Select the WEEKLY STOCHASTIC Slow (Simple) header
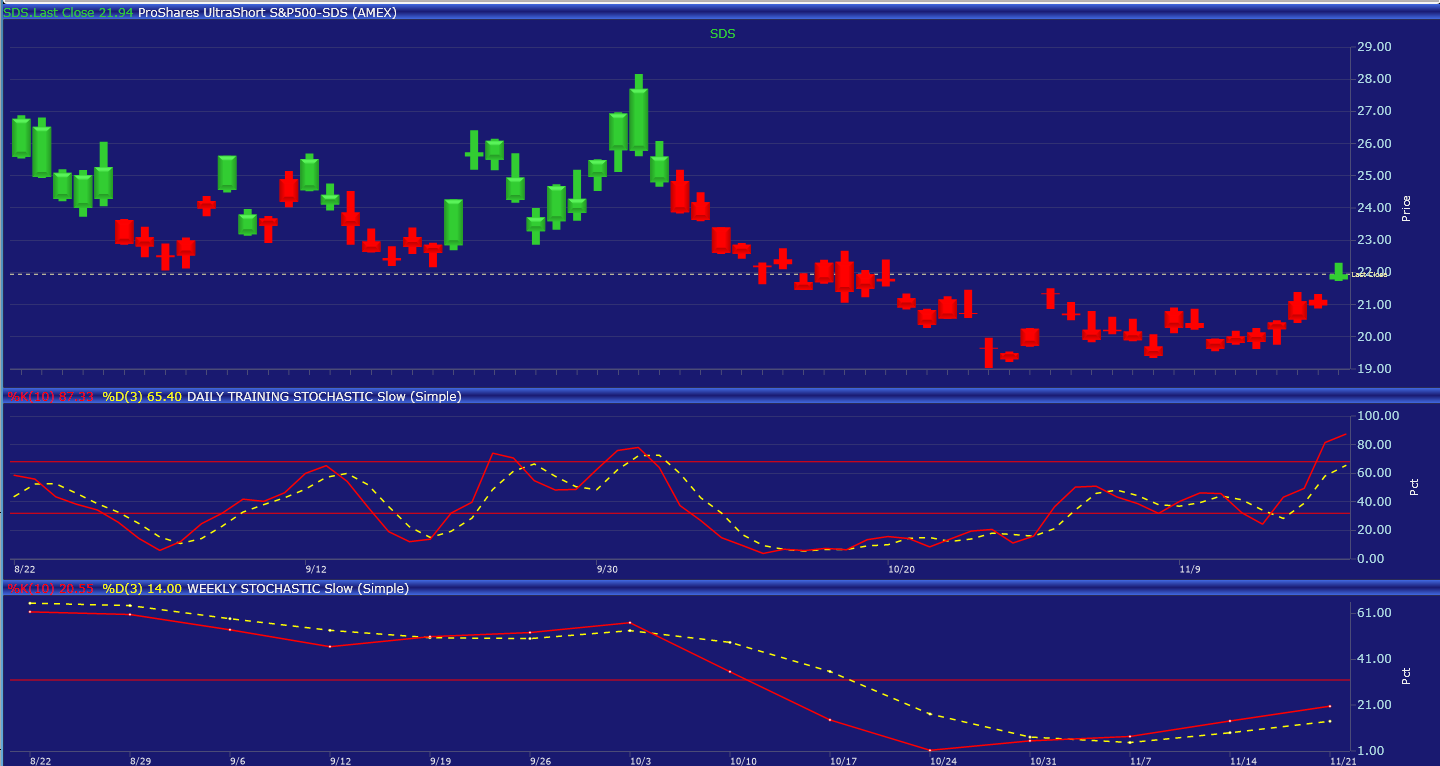This screenshot has width=1440, height=766. [x=298, y=589]
